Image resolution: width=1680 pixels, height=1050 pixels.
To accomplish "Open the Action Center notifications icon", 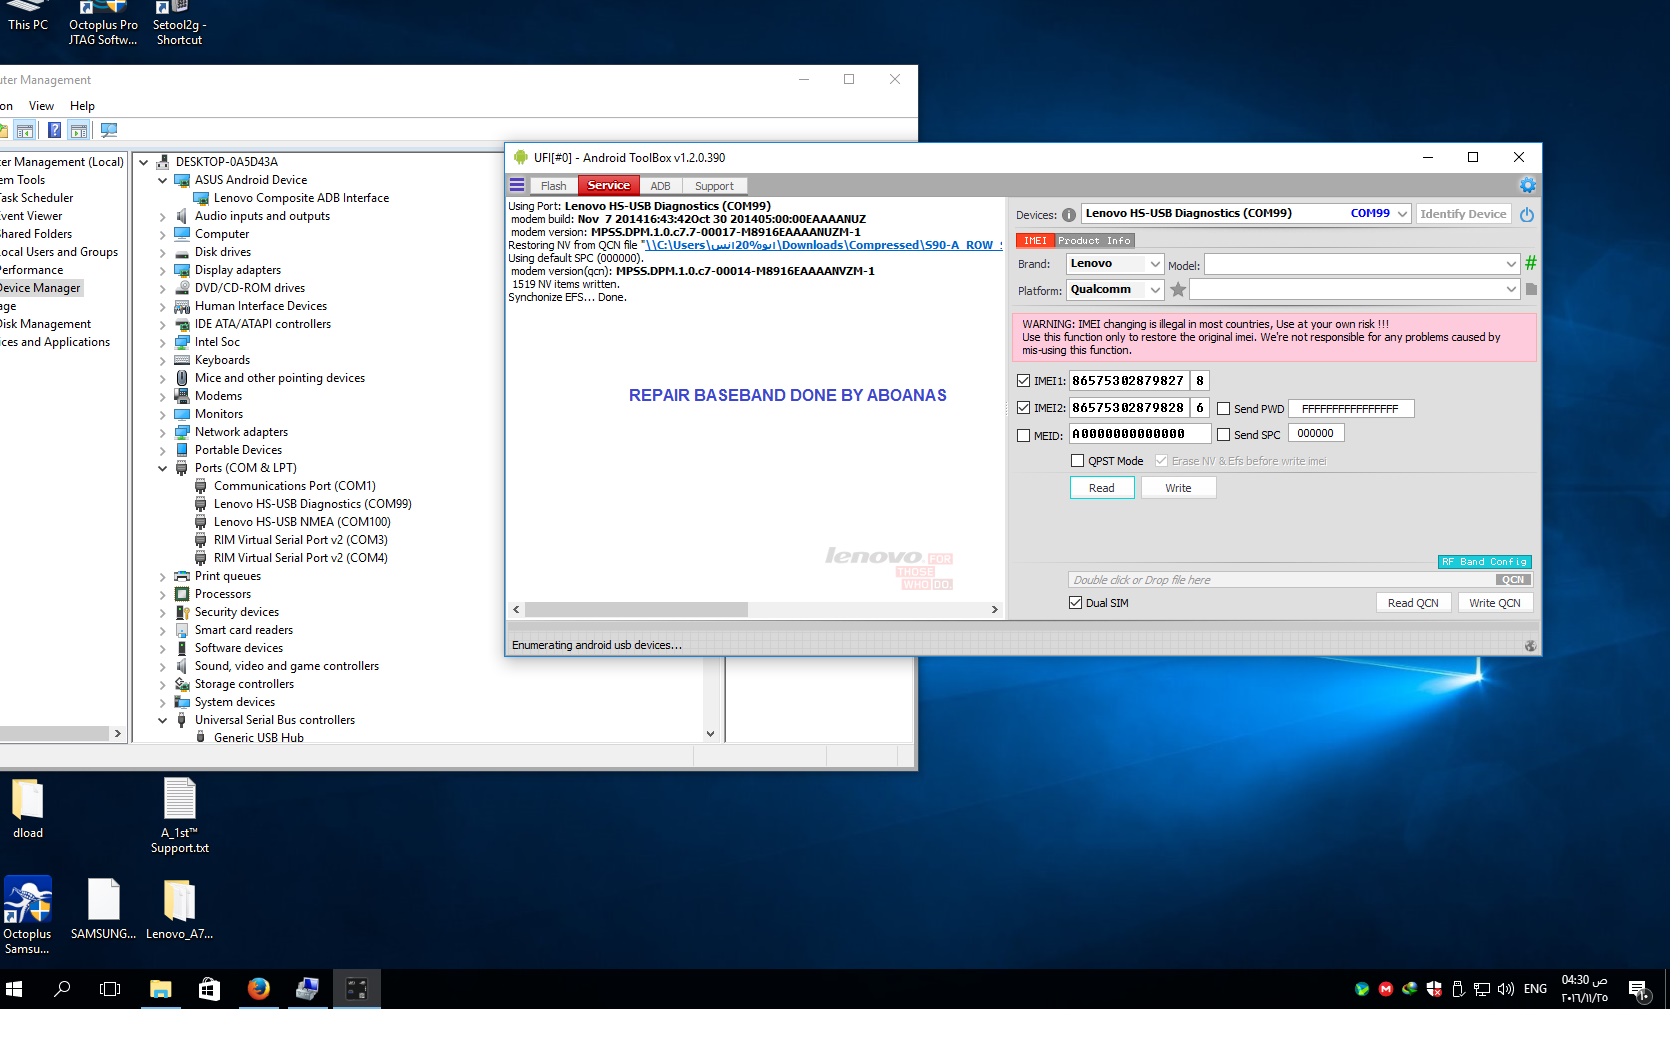I will (x=1638, y=989).
